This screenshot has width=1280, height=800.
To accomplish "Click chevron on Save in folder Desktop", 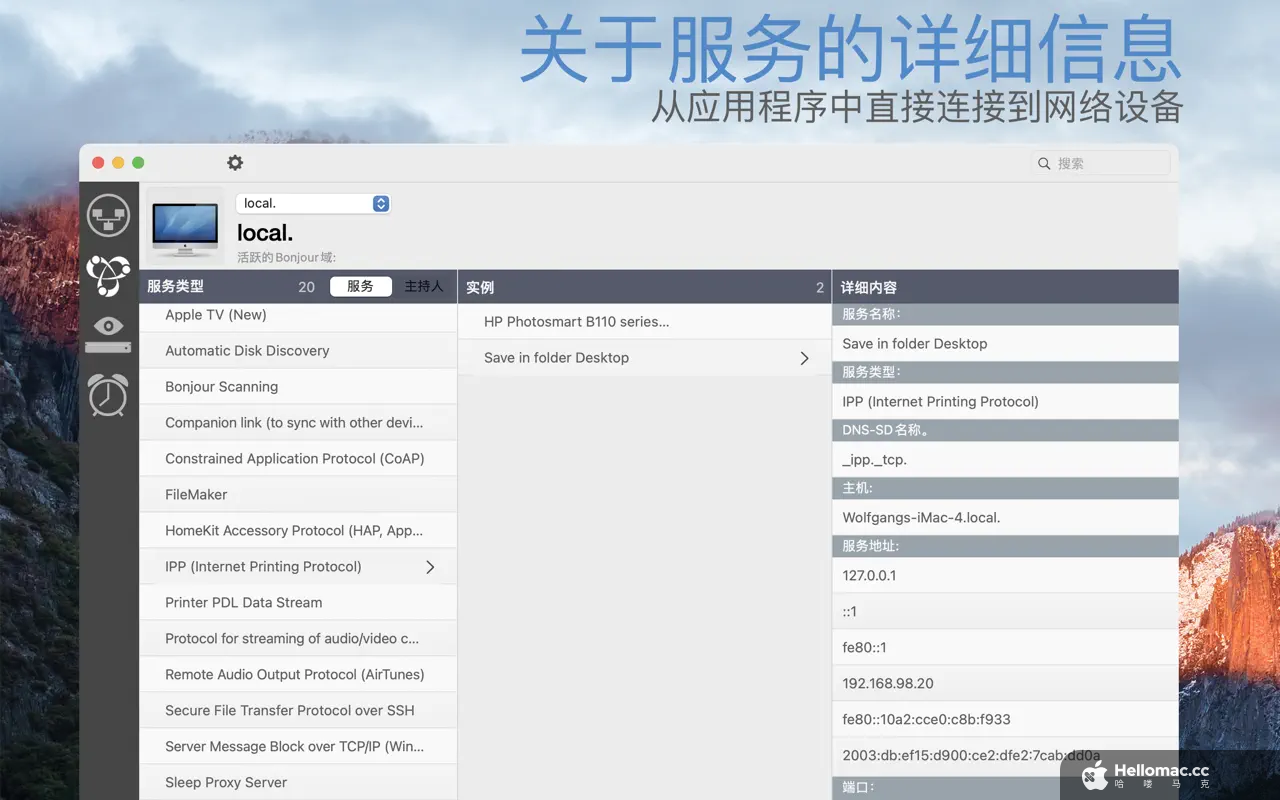I will 805,358.
